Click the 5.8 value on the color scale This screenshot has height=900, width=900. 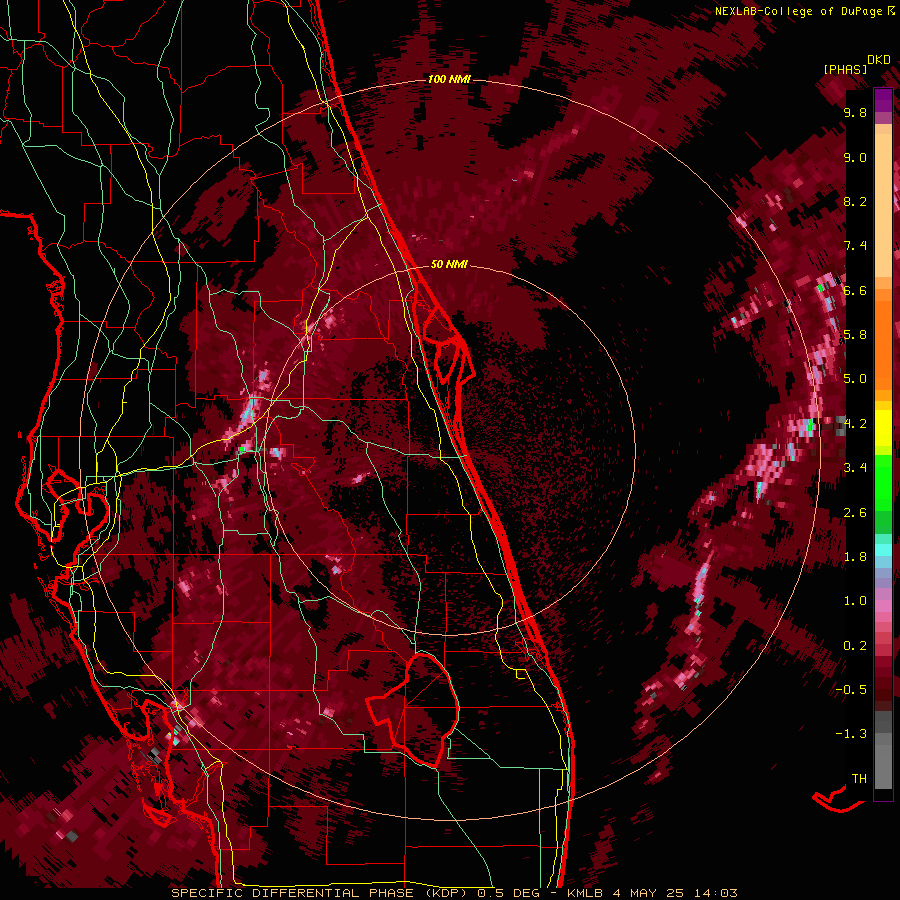(x=855, y=335)
